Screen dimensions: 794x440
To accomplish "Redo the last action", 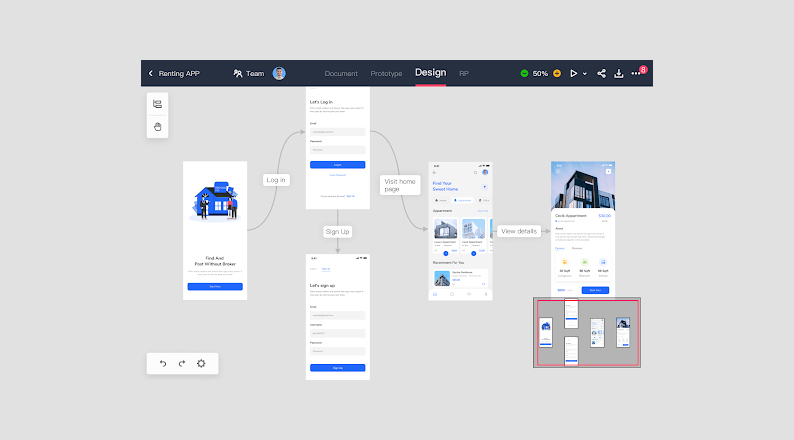I will [x=182, y=364].
